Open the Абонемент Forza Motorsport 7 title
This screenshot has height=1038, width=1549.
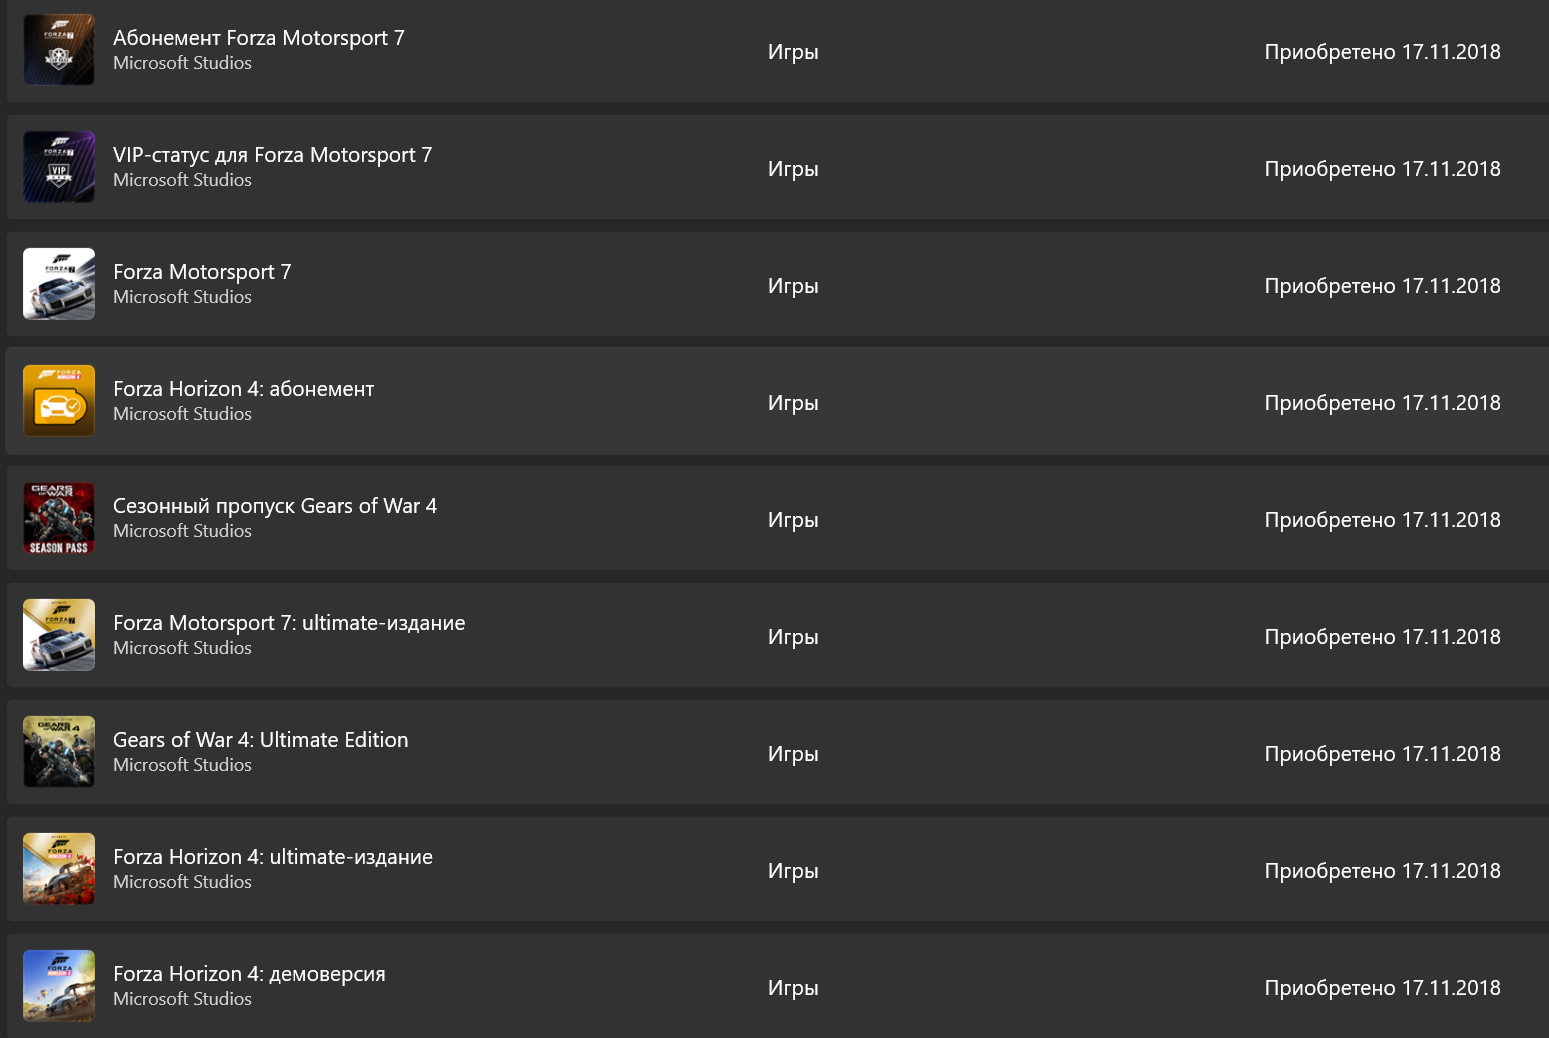(x=259, y=38)
